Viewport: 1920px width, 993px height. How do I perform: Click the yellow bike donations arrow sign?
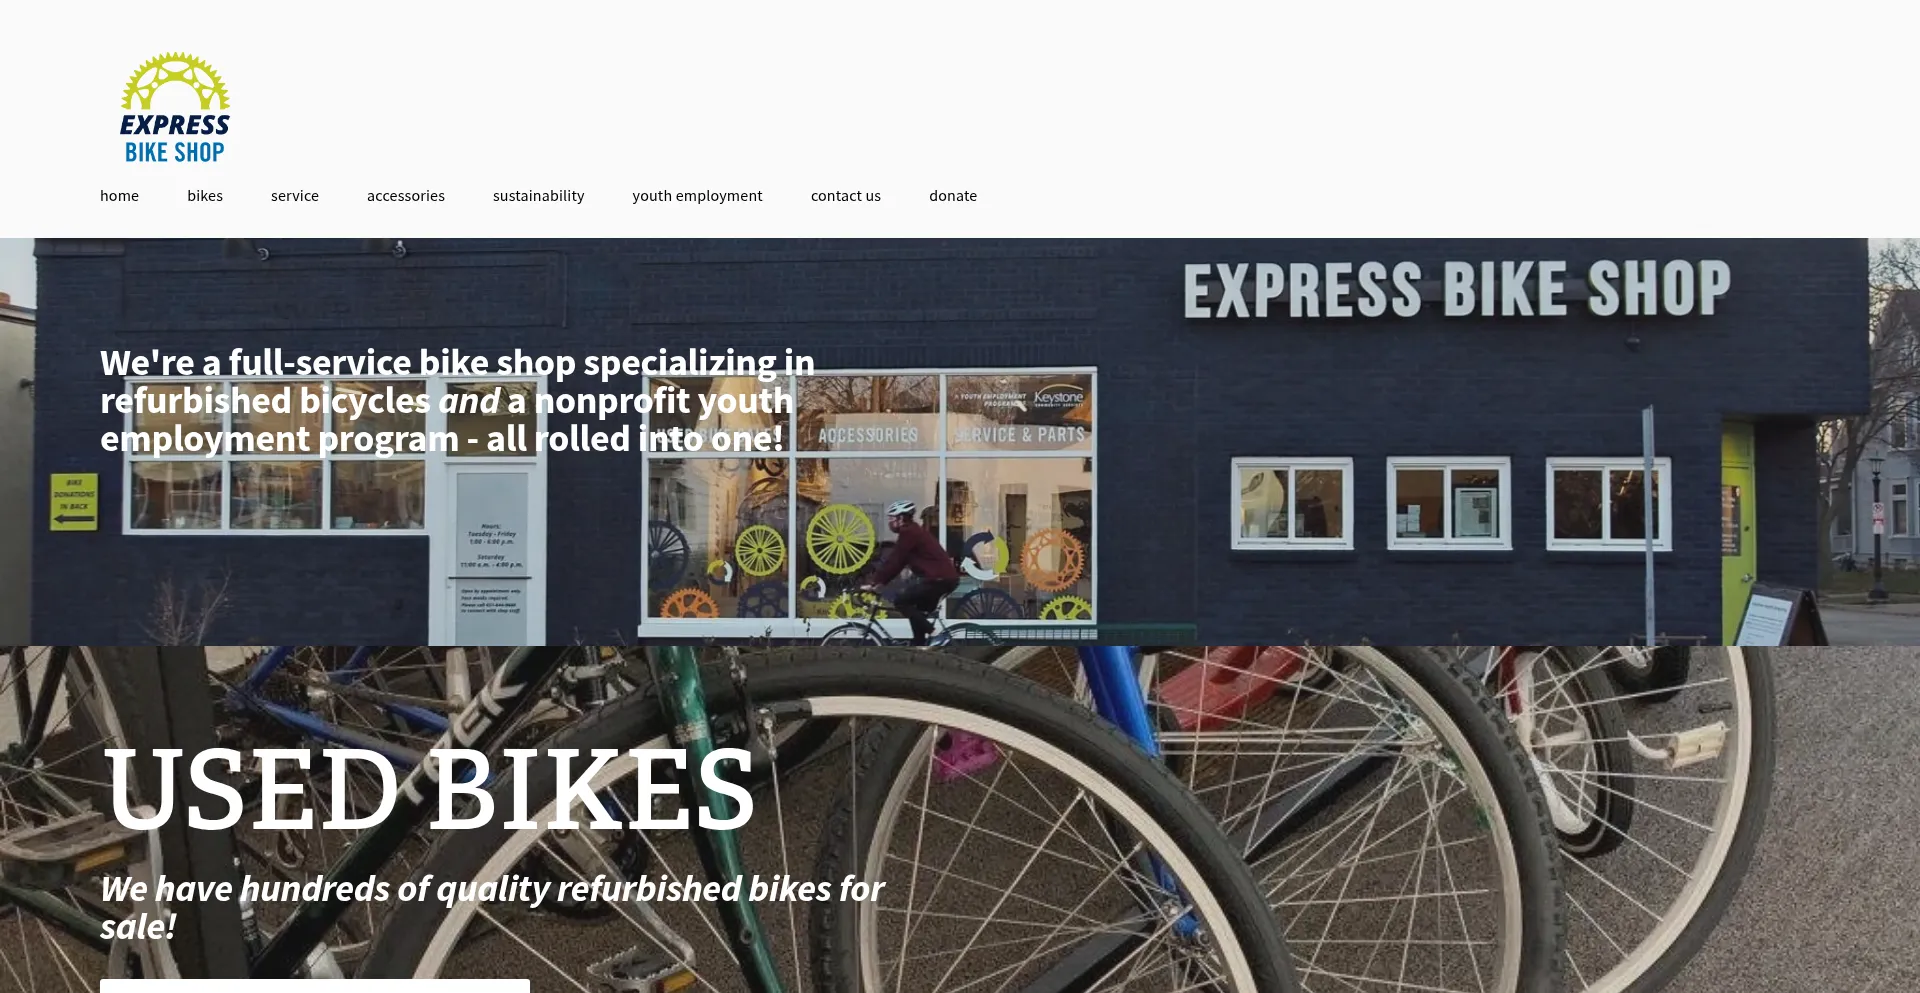pos(74,501)
